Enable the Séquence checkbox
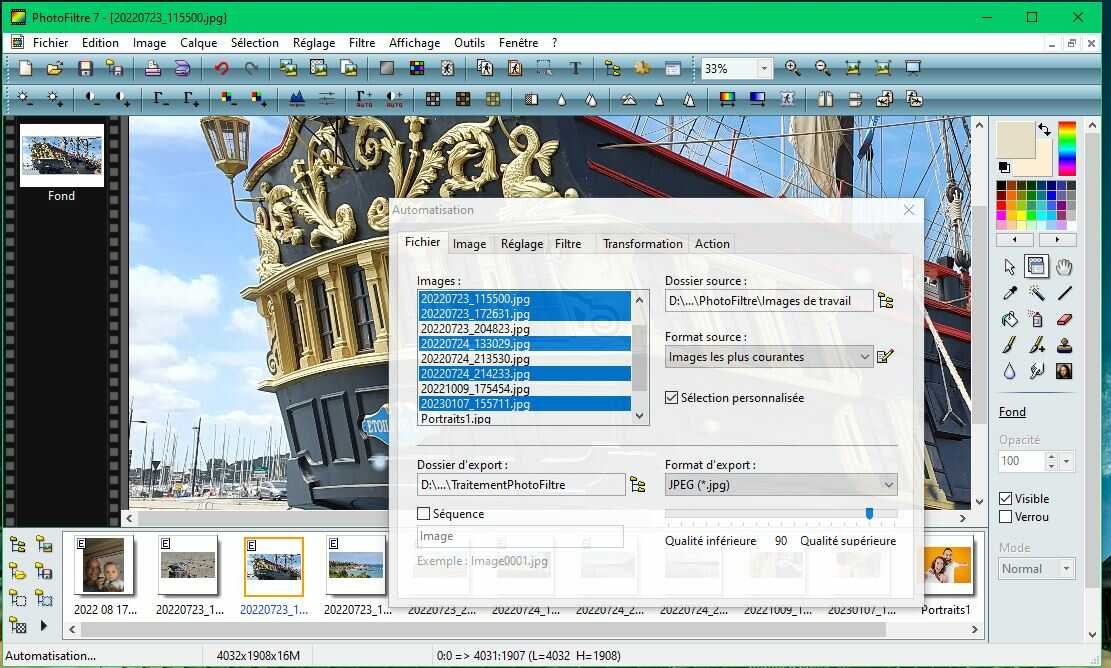This screenshot has height=668, width=1111. 424,514
